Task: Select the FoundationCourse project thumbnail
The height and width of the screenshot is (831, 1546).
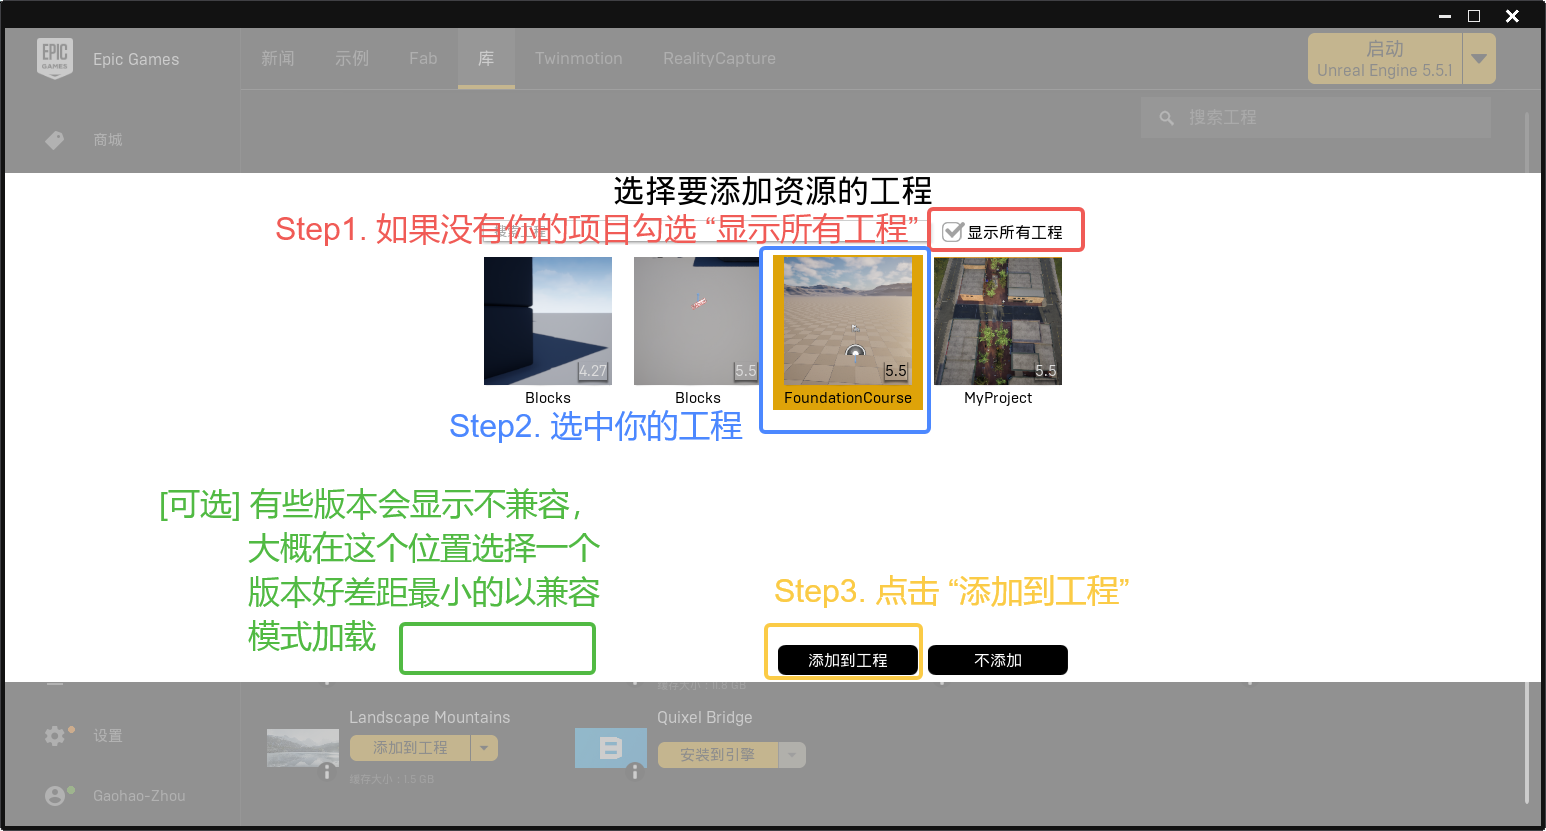Action: tap(848, 321)
